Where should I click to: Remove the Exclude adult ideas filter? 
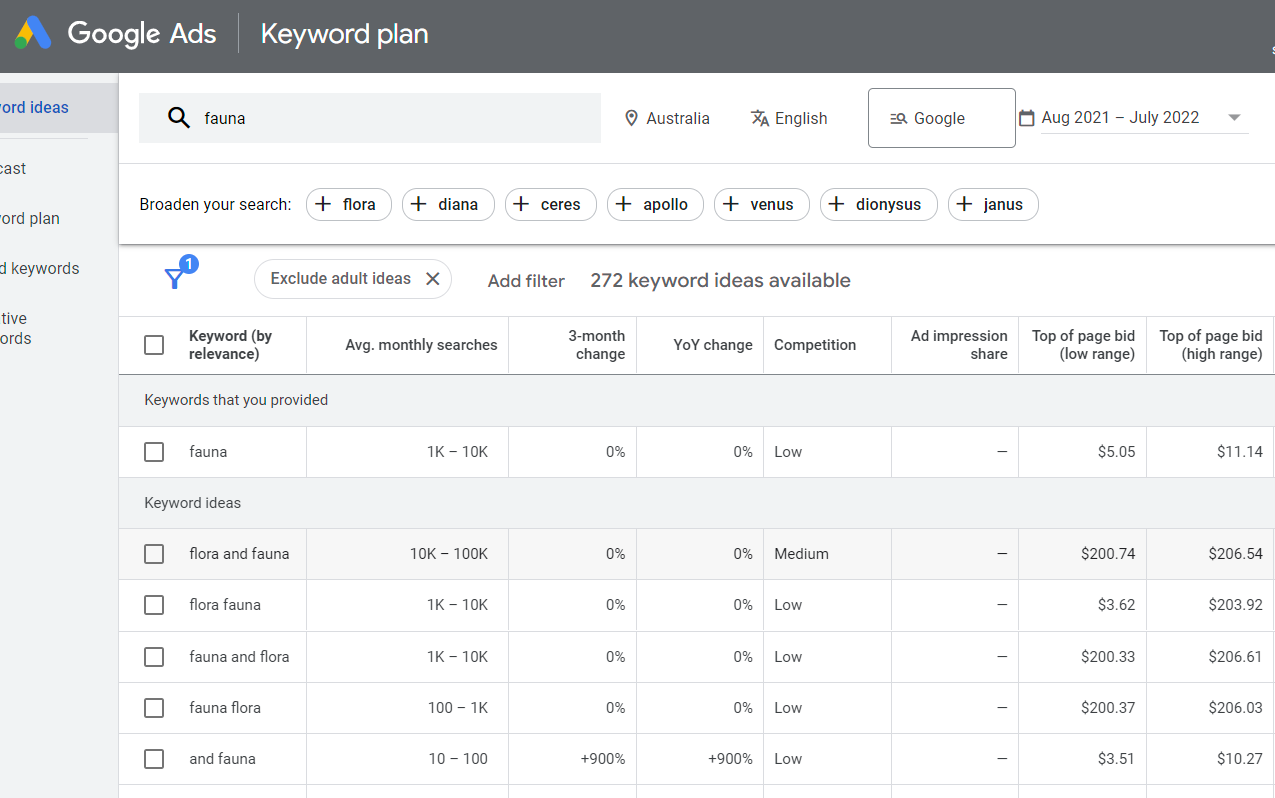432,278
